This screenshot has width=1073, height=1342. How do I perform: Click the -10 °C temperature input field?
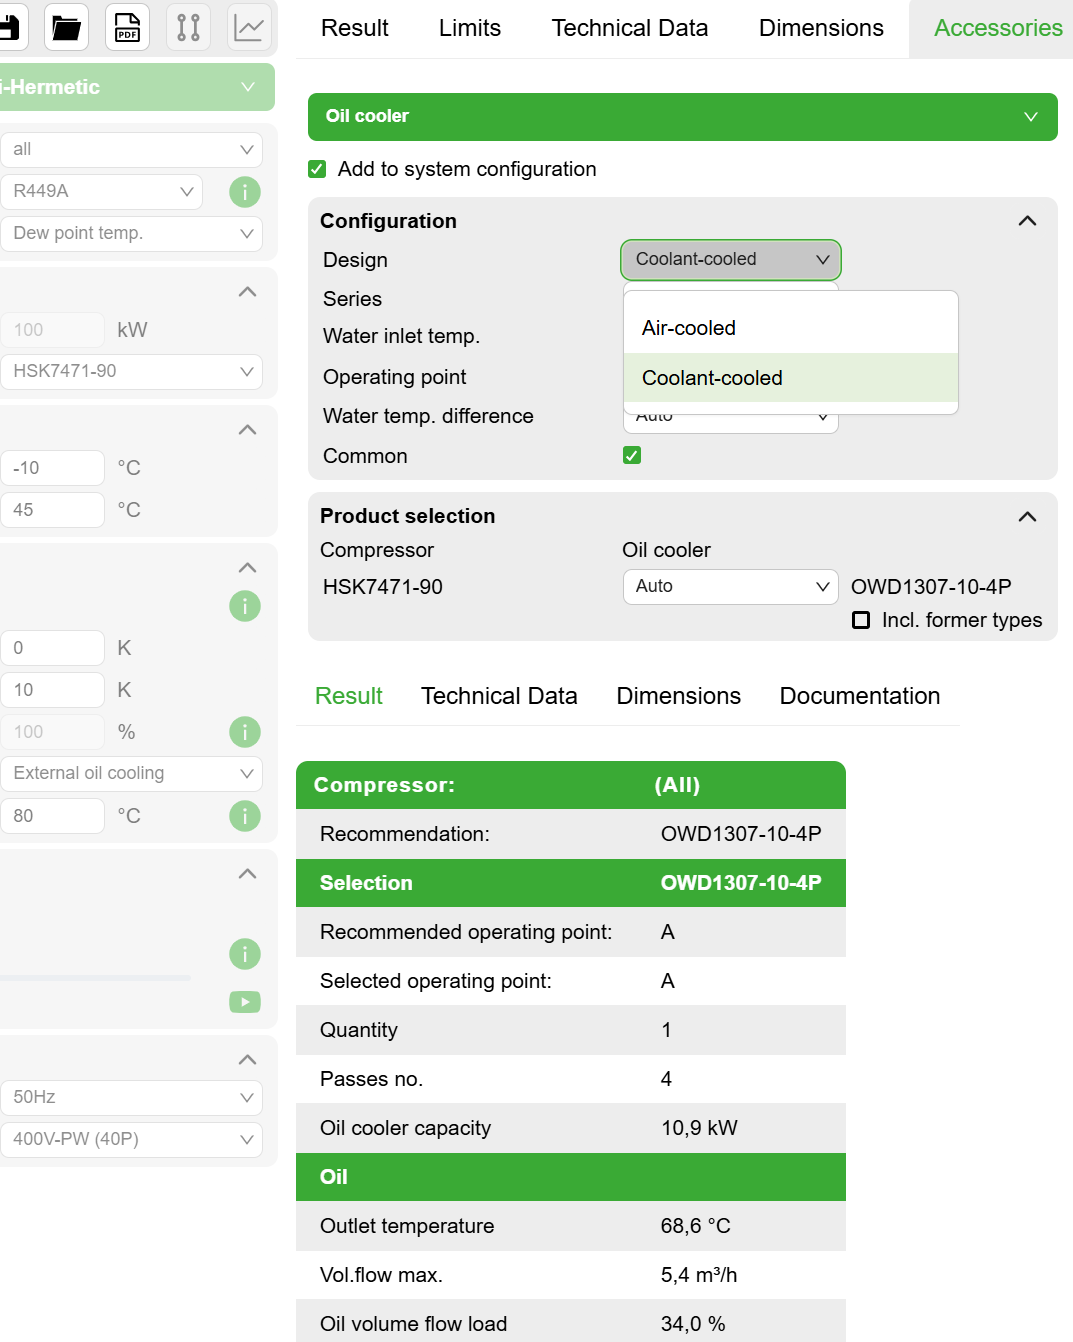pos(53,468)
